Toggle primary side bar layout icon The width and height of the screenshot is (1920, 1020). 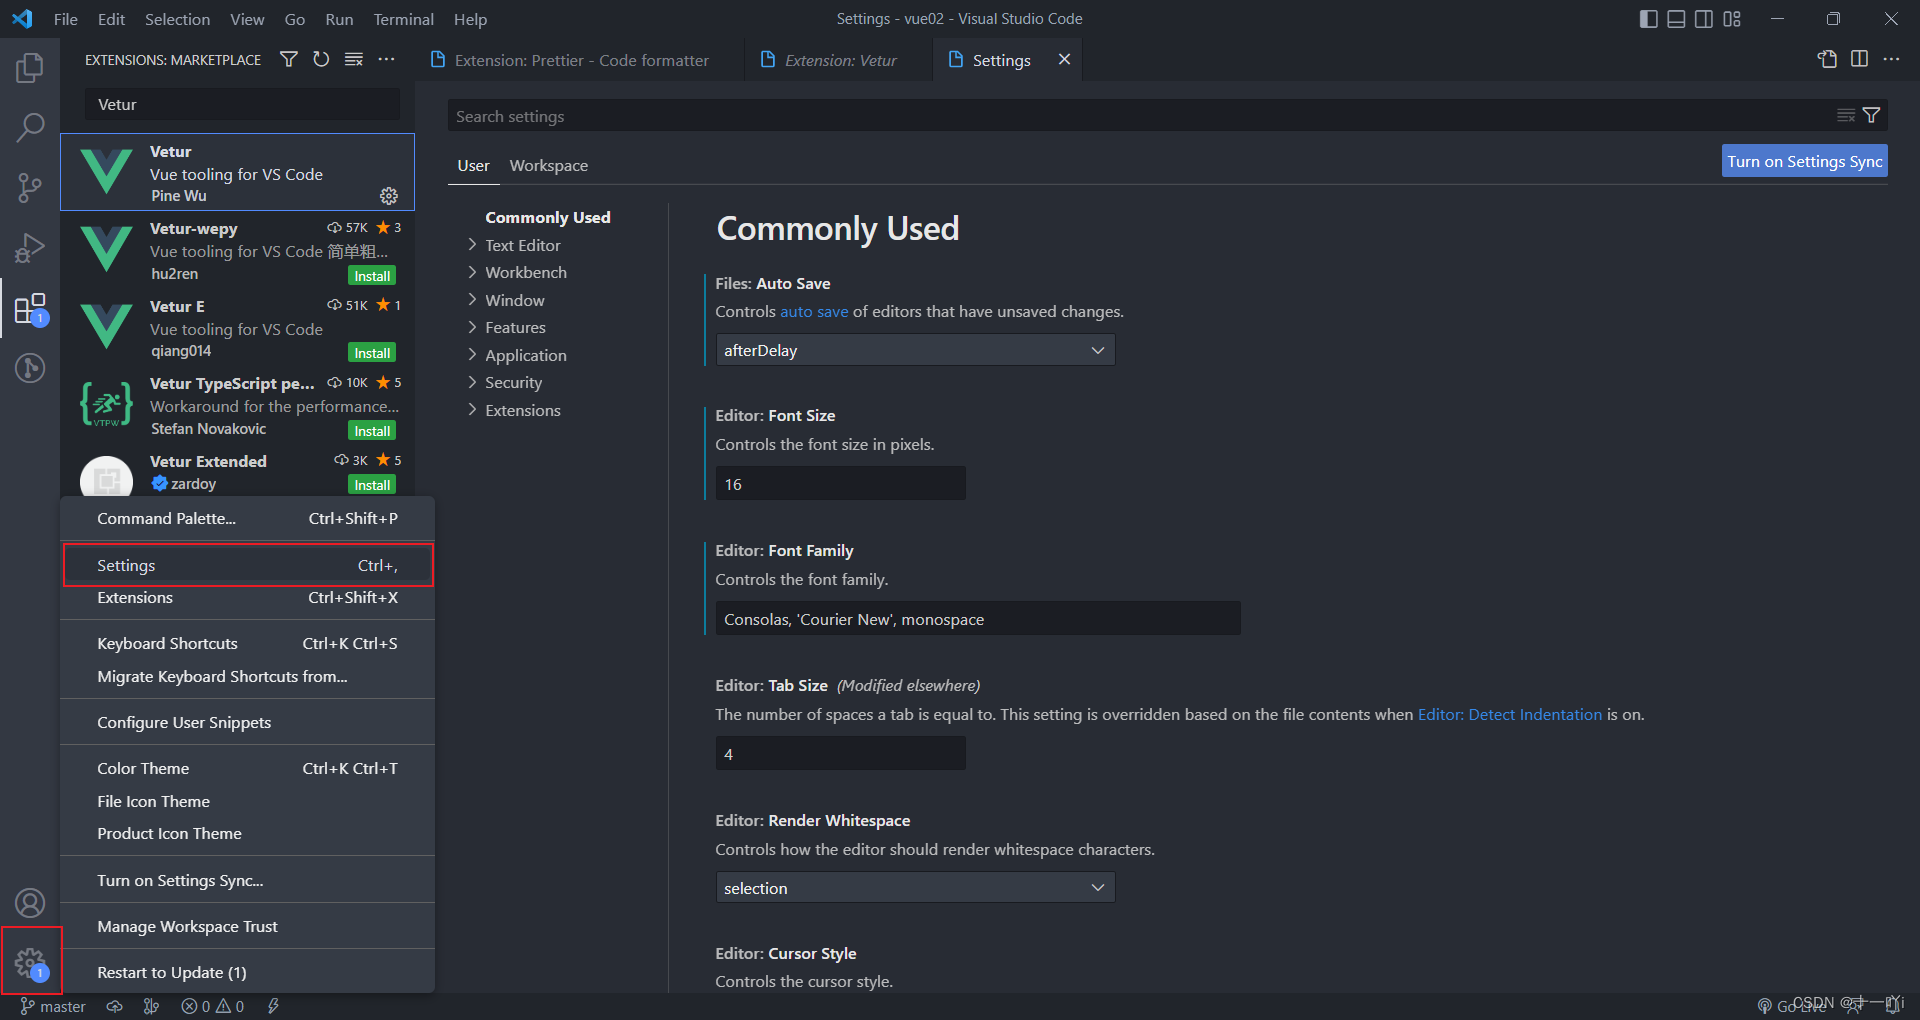click(x=1649, y=19)
